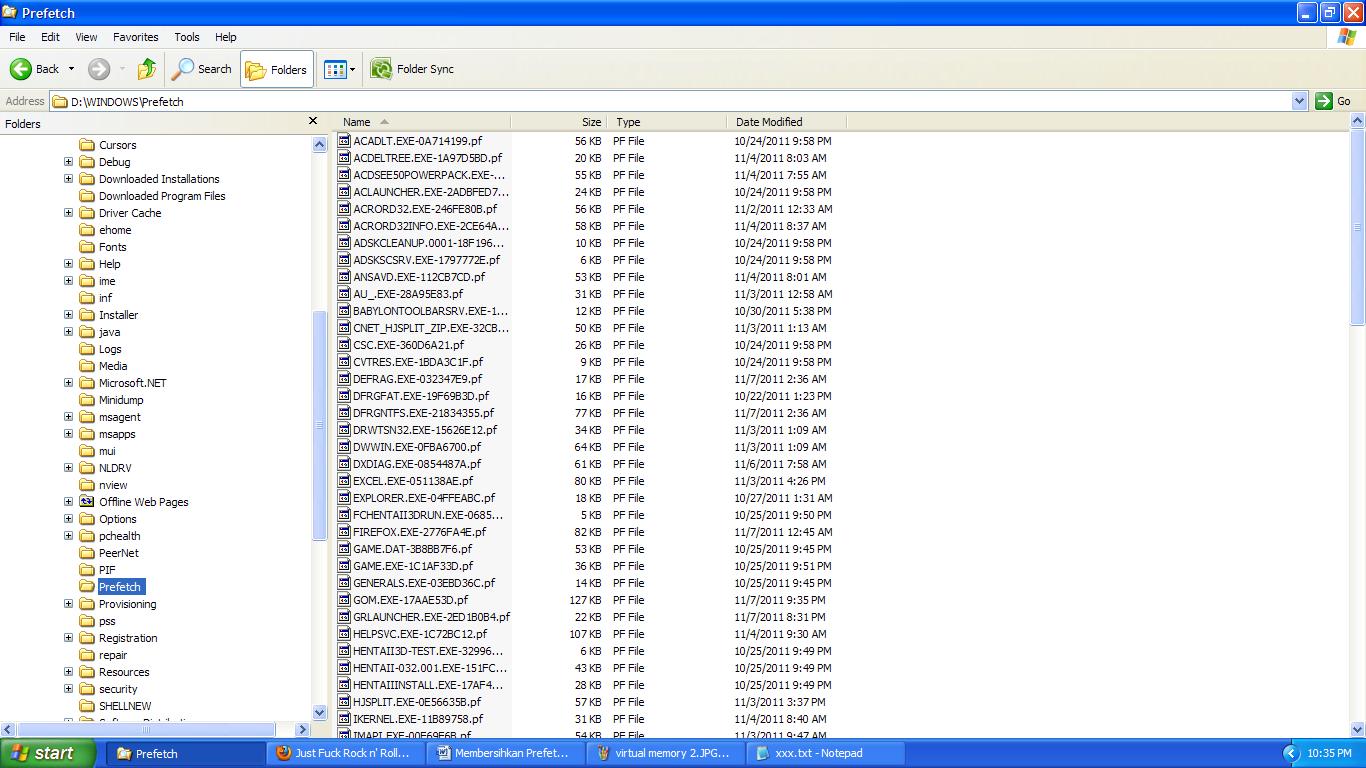
Task: Sort files by Size column header
Action: coord(559,122)
